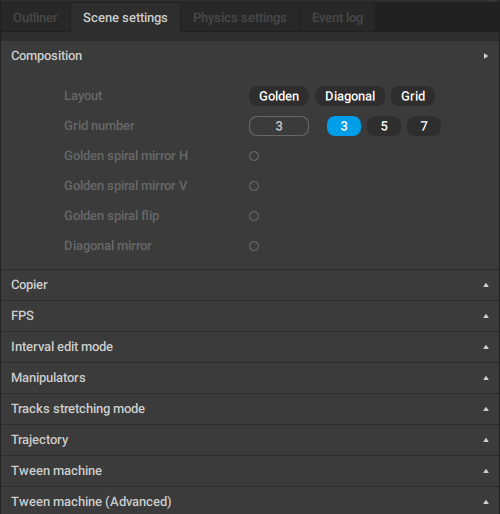Collapse the Composition section arrow

pos(486,56)
